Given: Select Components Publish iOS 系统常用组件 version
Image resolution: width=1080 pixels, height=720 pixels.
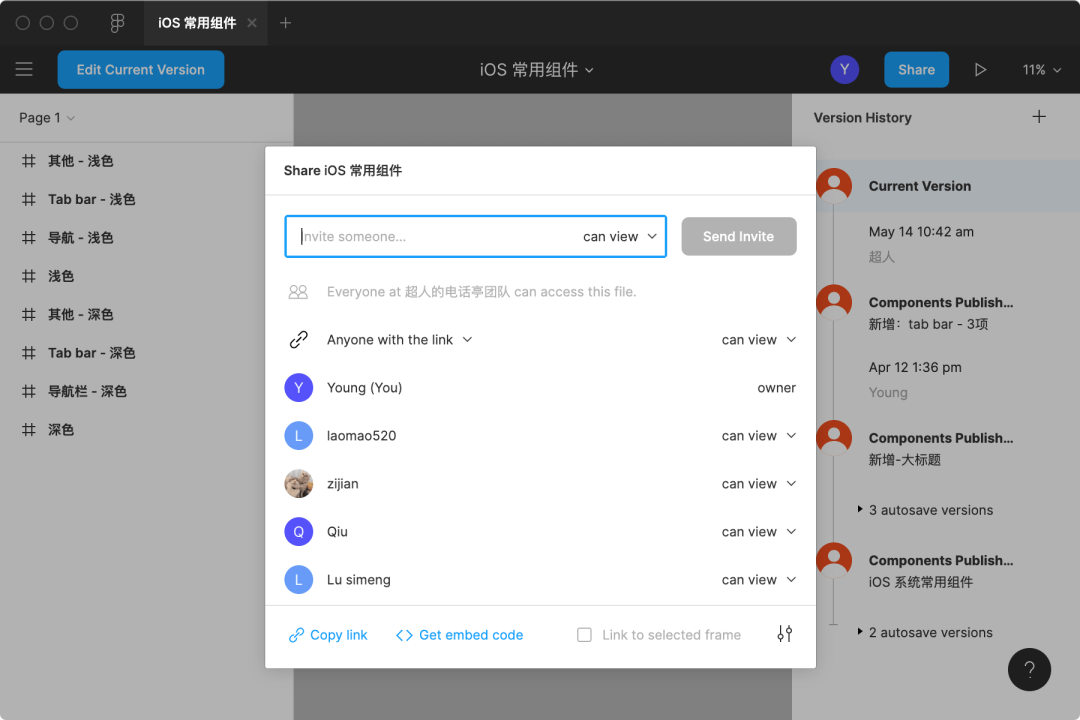Looking at the screenshot, I should 941,571.
